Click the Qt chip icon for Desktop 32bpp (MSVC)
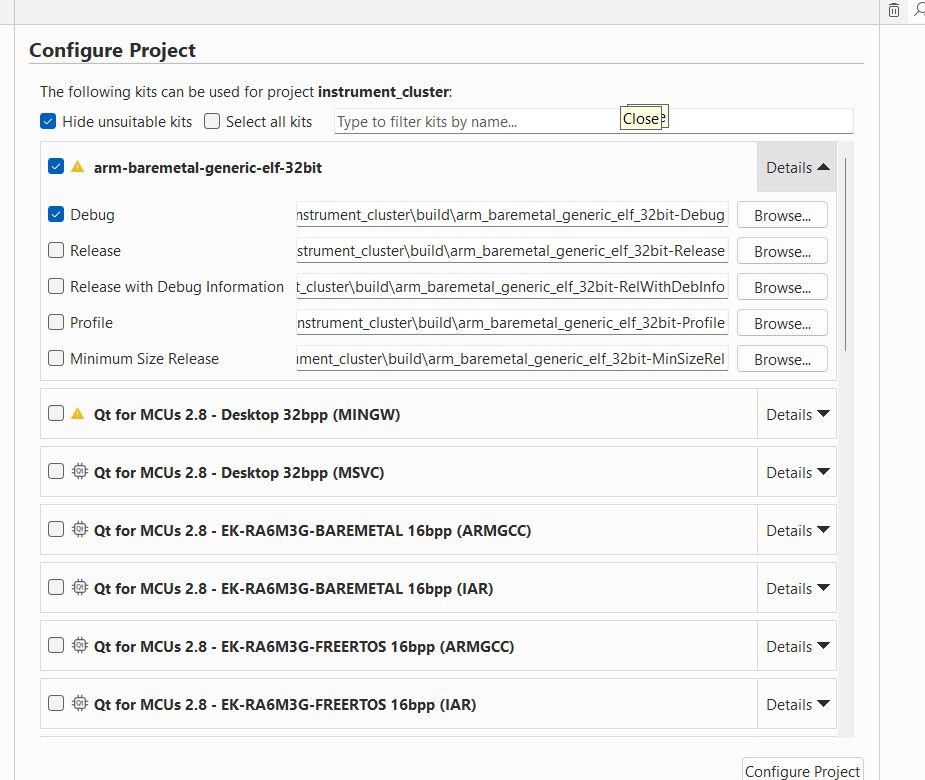 80,472
